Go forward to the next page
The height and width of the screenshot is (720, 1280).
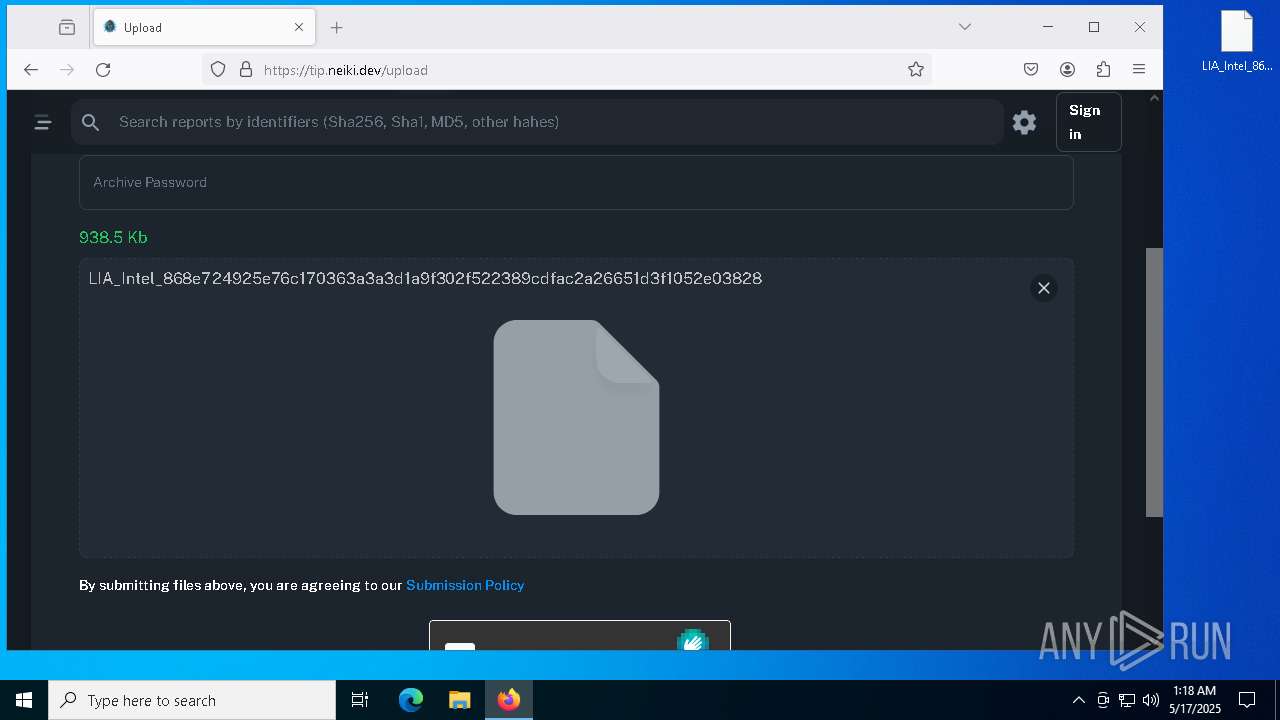[67, 69]
